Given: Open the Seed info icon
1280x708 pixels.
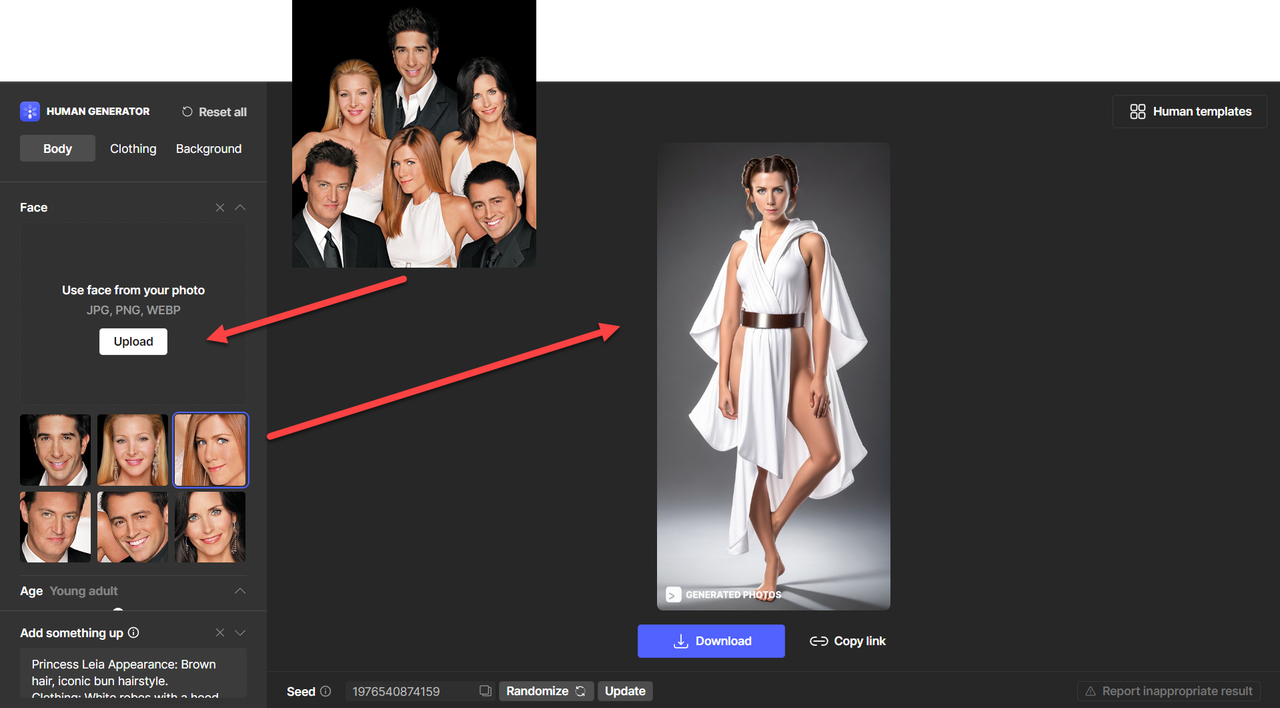Looking at the screenshot, I should pyautogui.click(x=325, y=691).
